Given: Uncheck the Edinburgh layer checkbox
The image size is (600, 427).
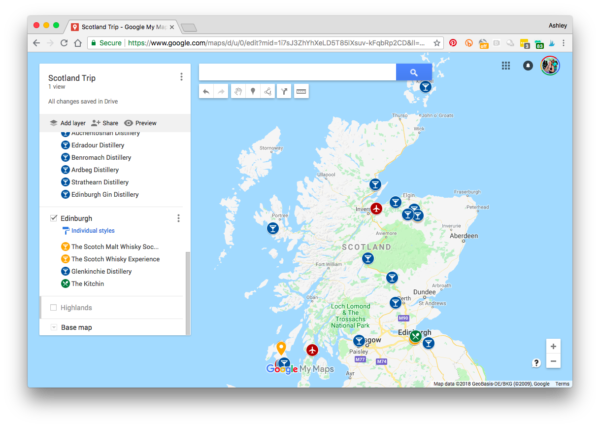Looking at the screenshot, I should pos(54,218).
